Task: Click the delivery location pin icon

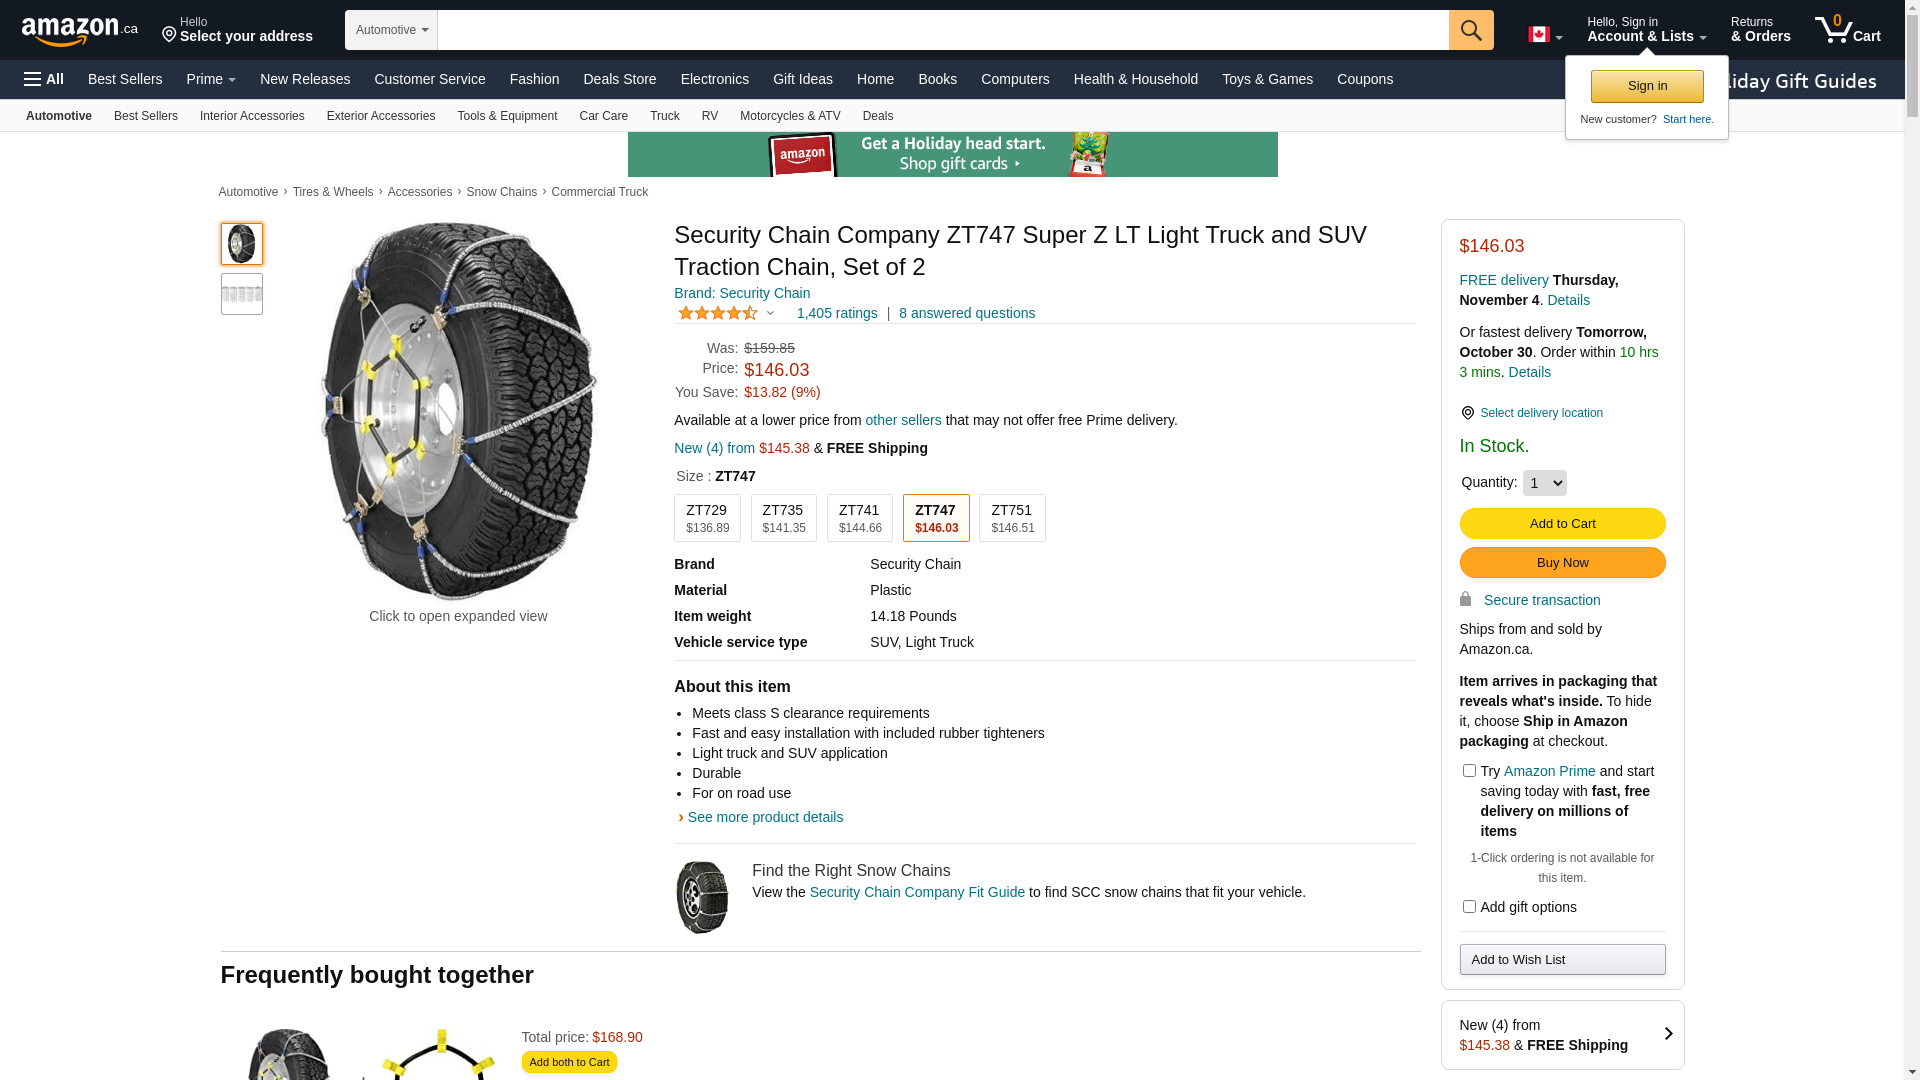Action: pyautogui.click(x=1467, y=413)
